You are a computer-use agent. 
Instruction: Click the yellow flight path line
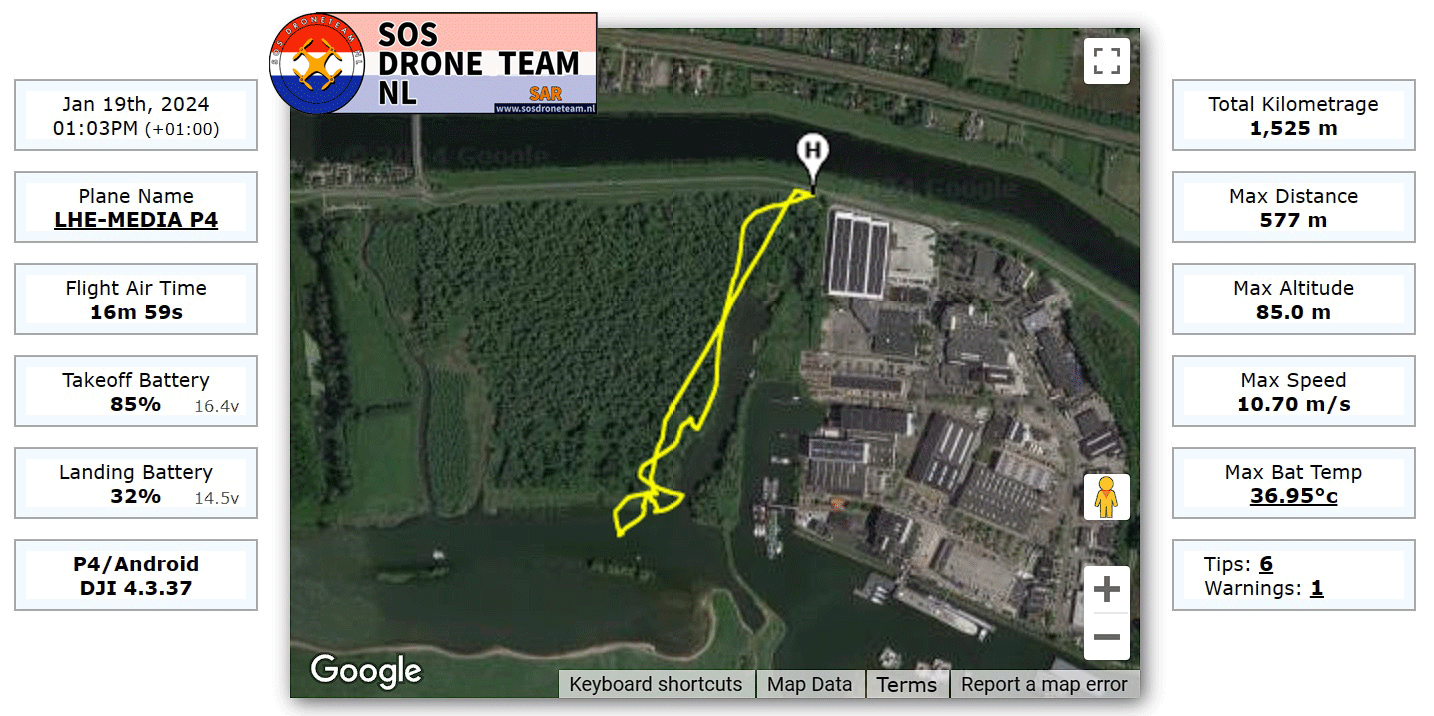pos(722,340)
